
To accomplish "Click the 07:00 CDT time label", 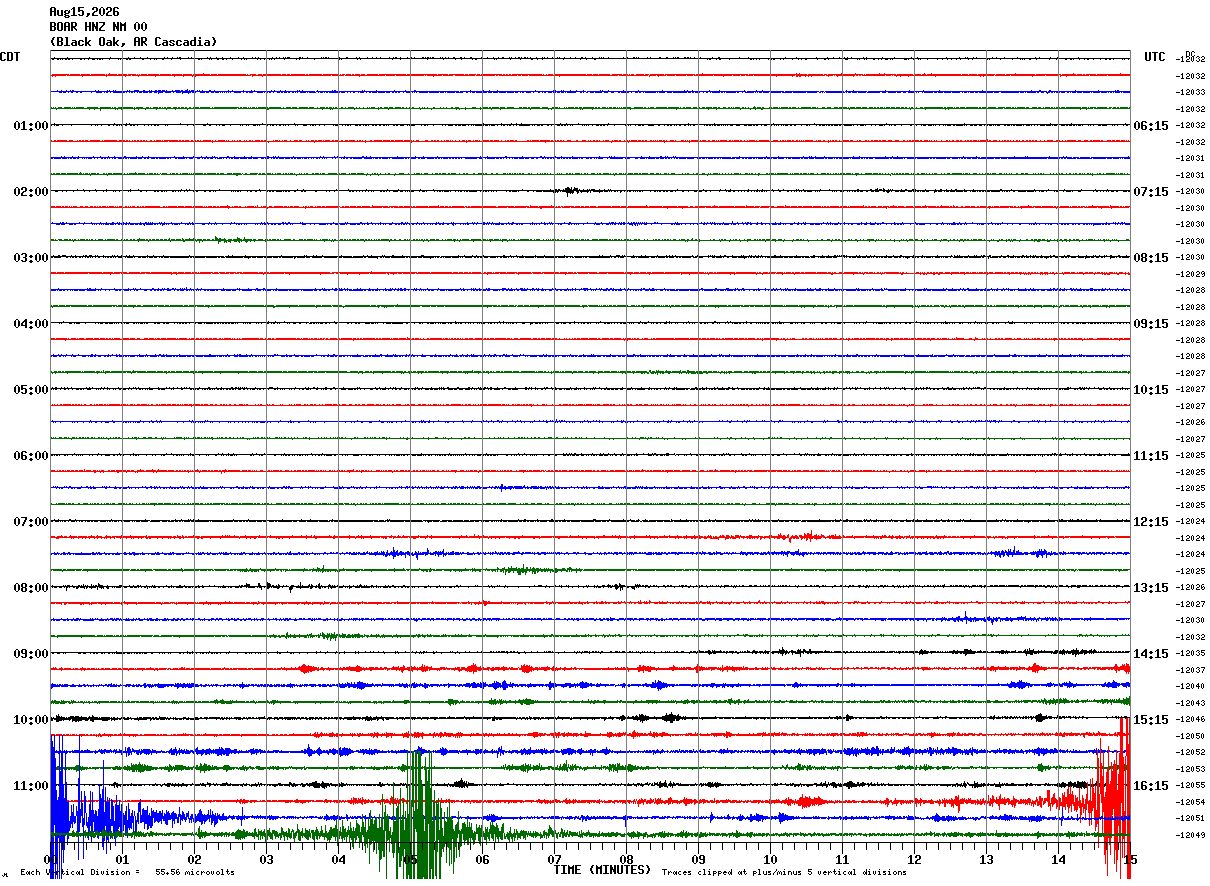I will click(30, 522).
